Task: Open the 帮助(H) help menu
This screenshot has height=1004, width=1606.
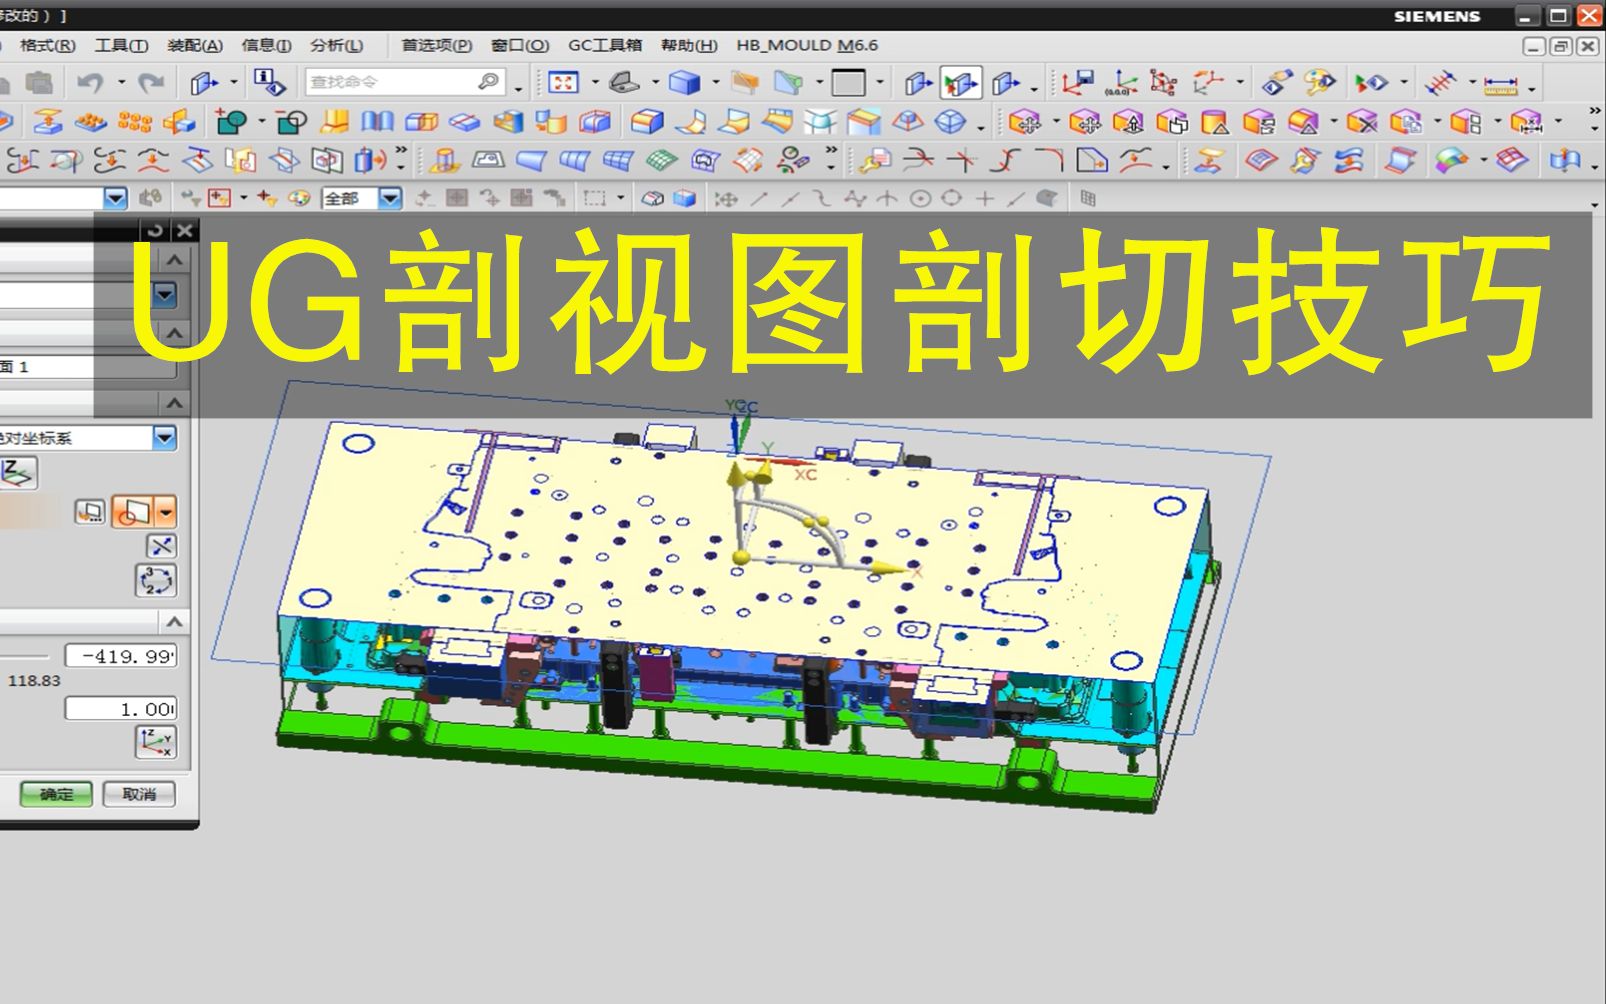Action: [x=689, y=45]
